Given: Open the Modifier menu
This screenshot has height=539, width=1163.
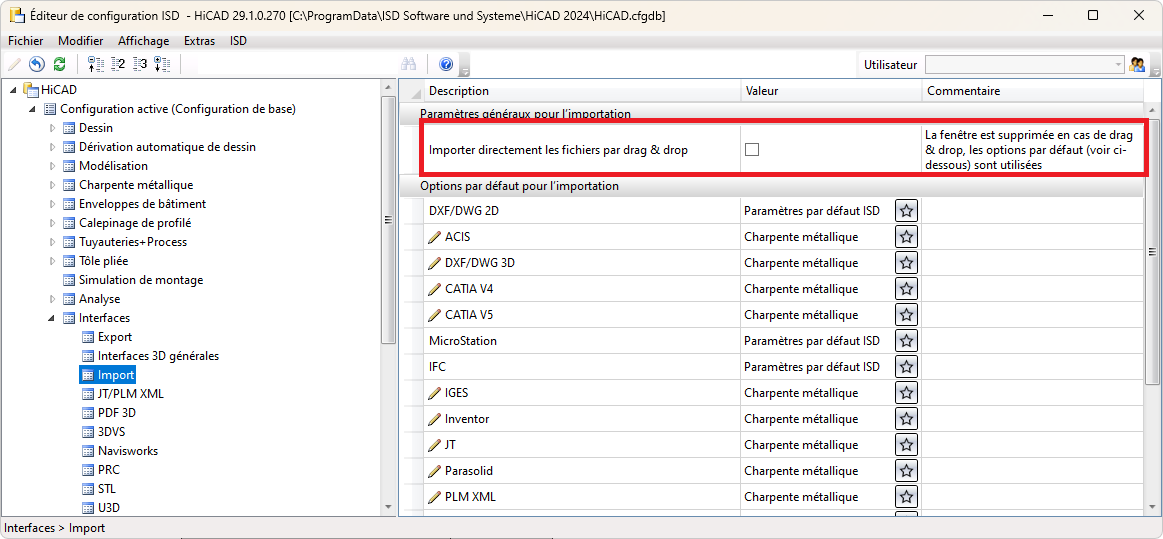Looking at the screenshot, I should pyautogui.click(x=81, y=41).
